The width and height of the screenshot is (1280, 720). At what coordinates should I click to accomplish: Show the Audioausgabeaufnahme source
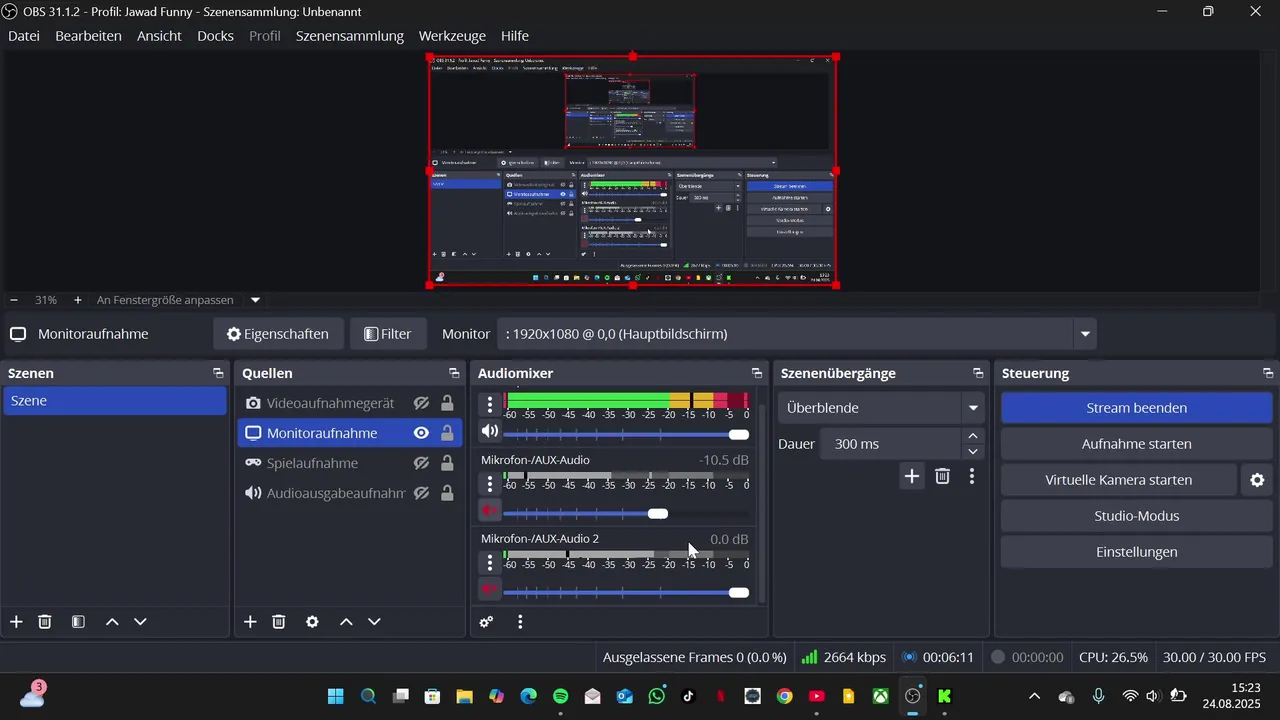pos(421,493)
